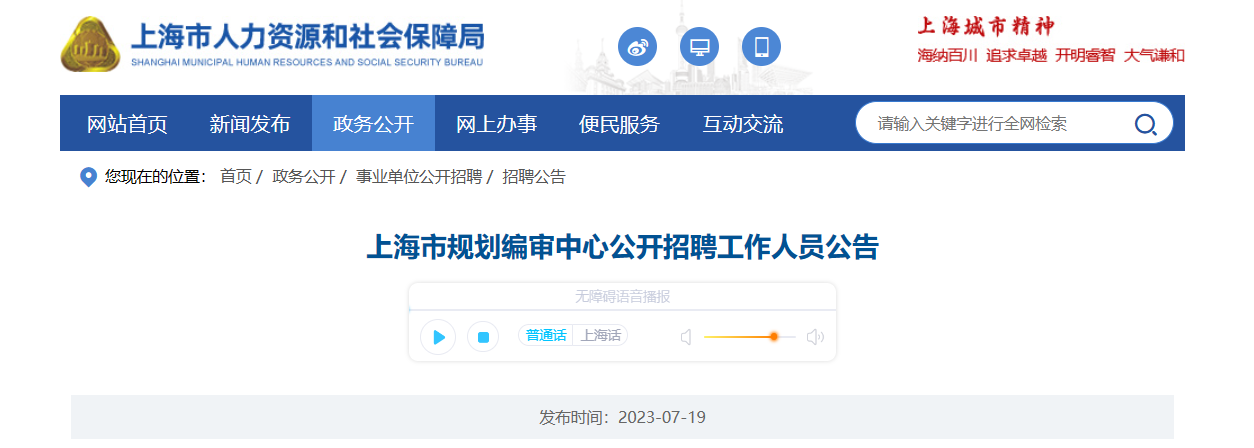Image resolution: width=1254 pixels, height=448 pixels.
Task: Open the 新闻发布 menu
Action: pyautogui.click(x=250, y=124)
